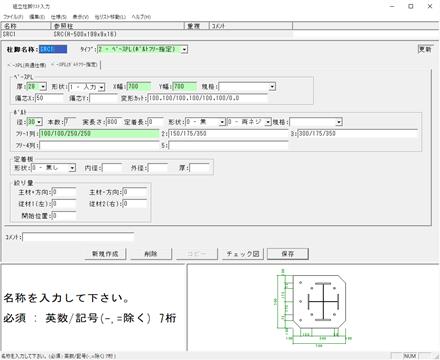Click the 参照柱 column header

pyautogui.click(x=117, y=26)
